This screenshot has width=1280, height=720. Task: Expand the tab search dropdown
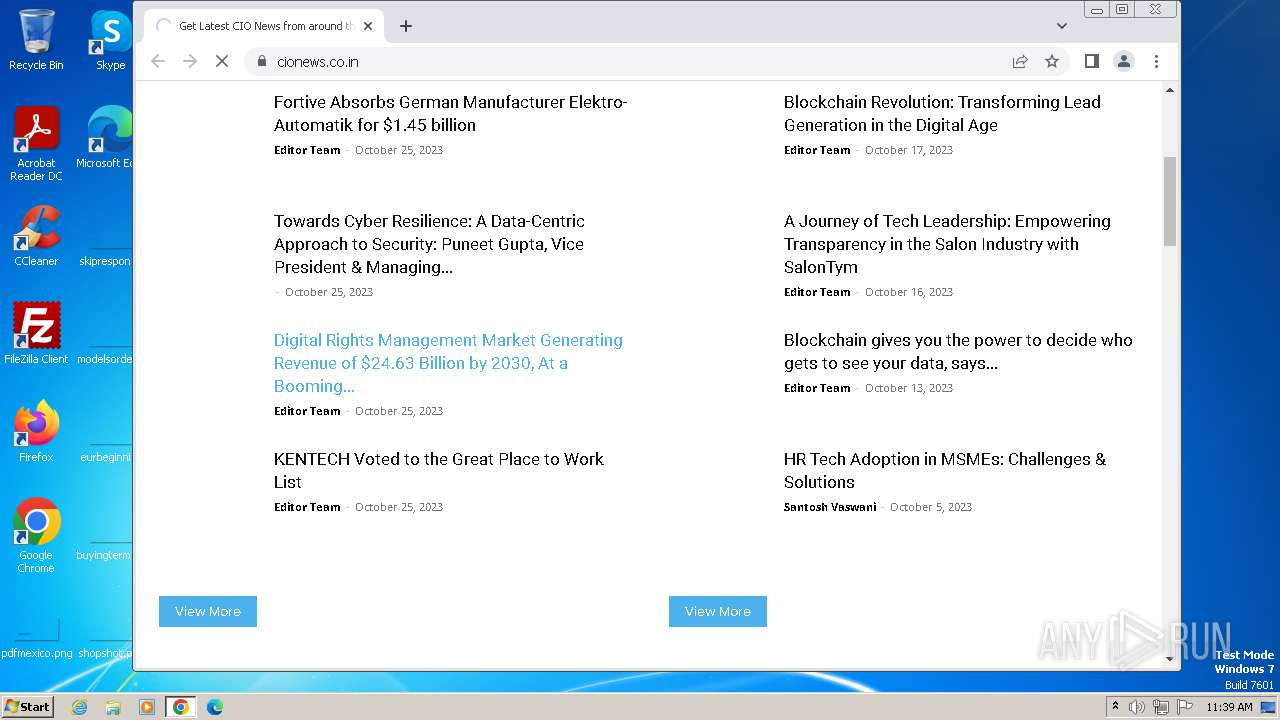click(1062, 26)
